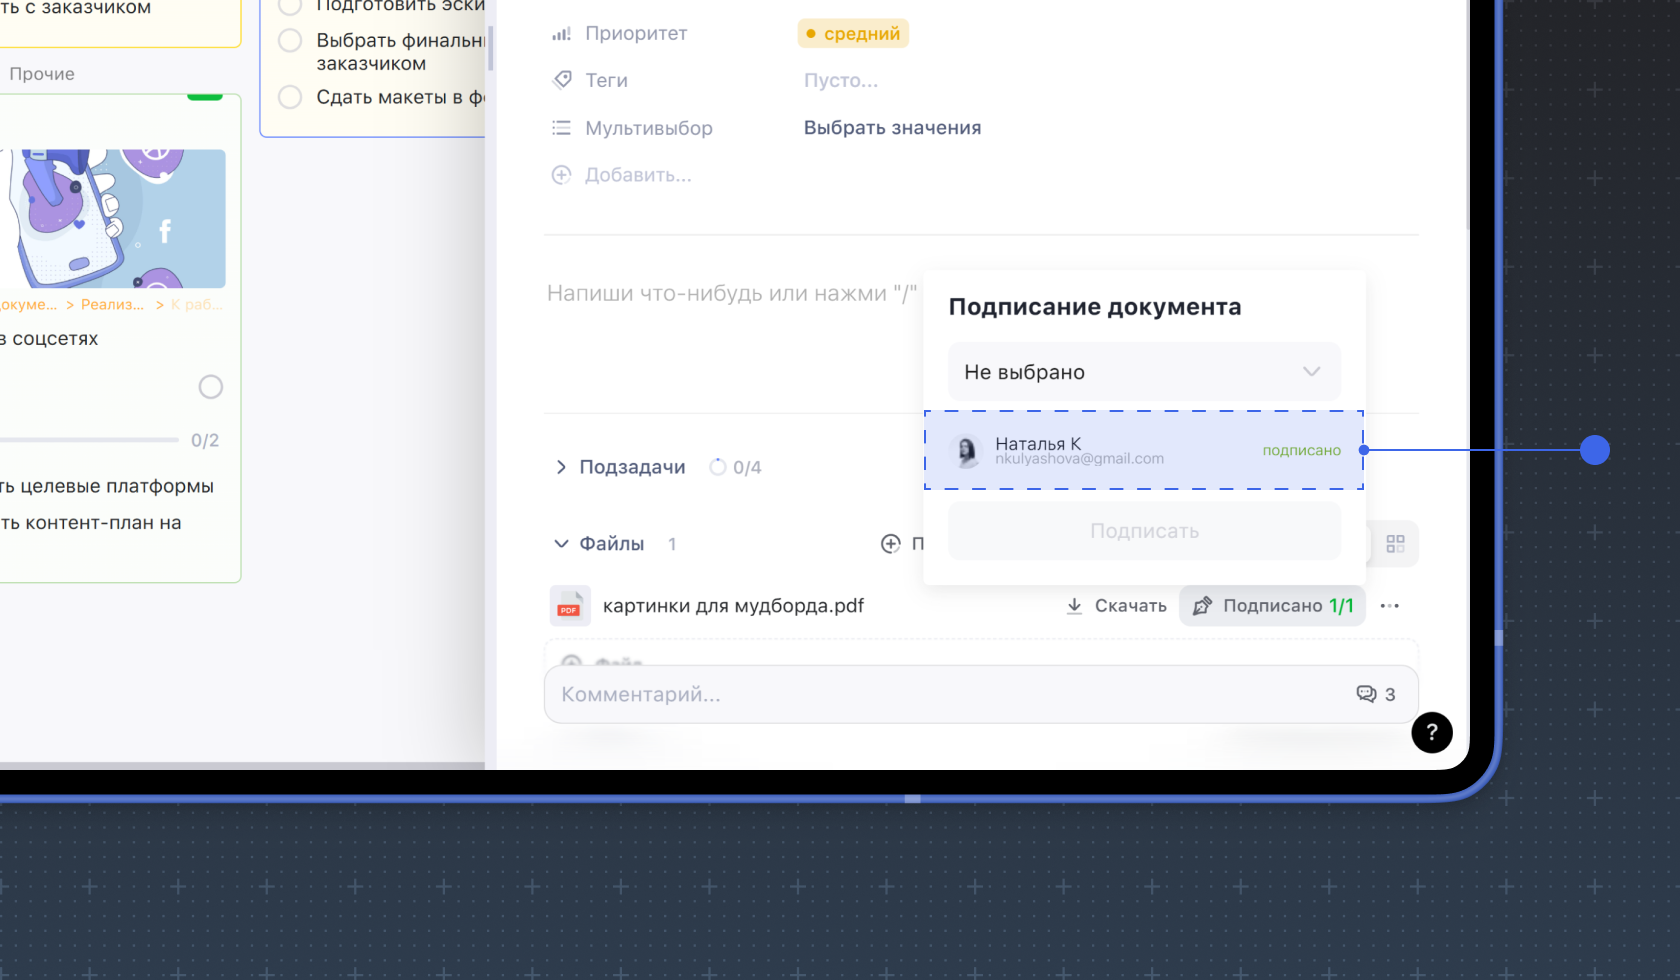Click the Скачать download button

tap(1116, 606)
